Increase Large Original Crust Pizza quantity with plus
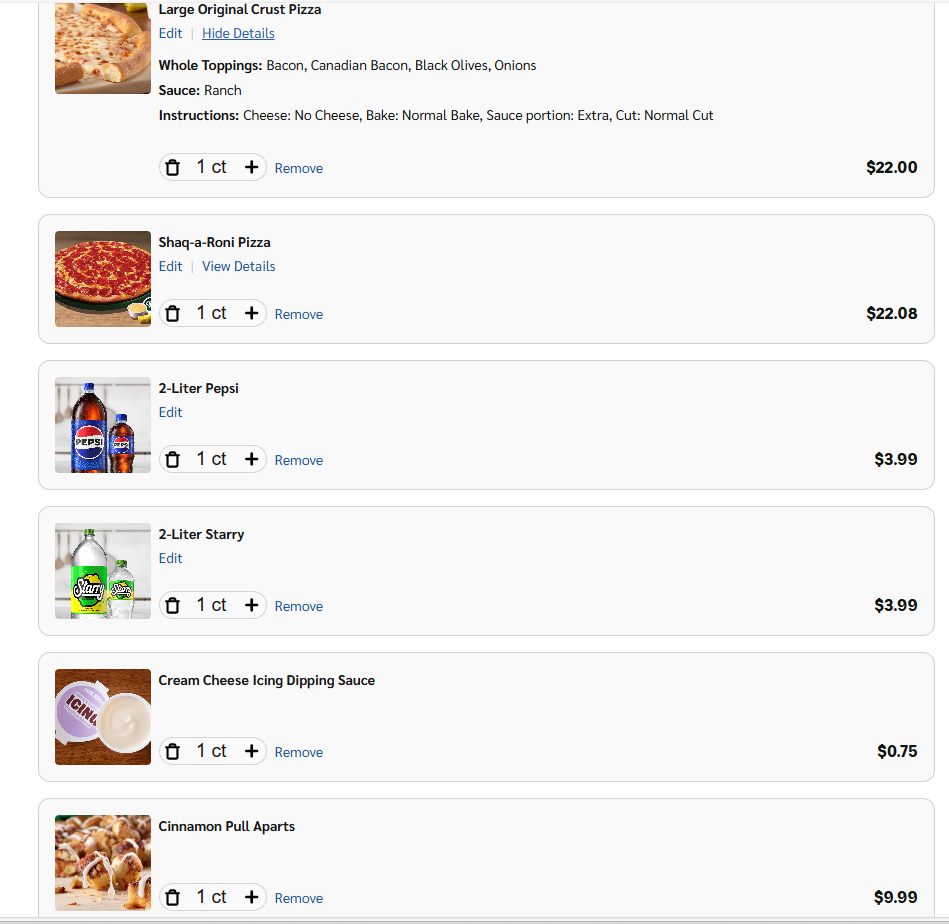The height and width of the screenshot is (924, 949). 251,168
